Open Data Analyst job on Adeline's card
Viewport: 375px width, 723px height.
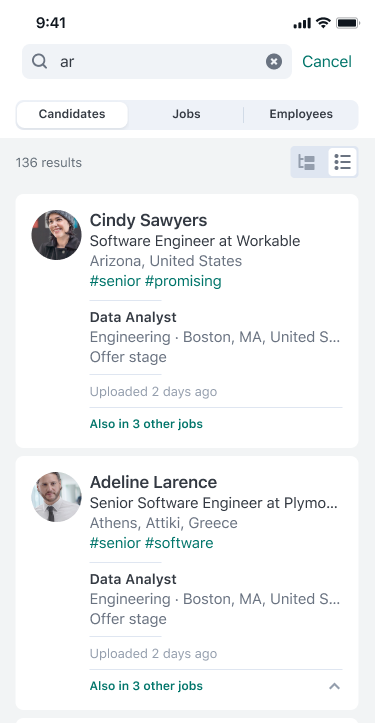tap(133, 579)
